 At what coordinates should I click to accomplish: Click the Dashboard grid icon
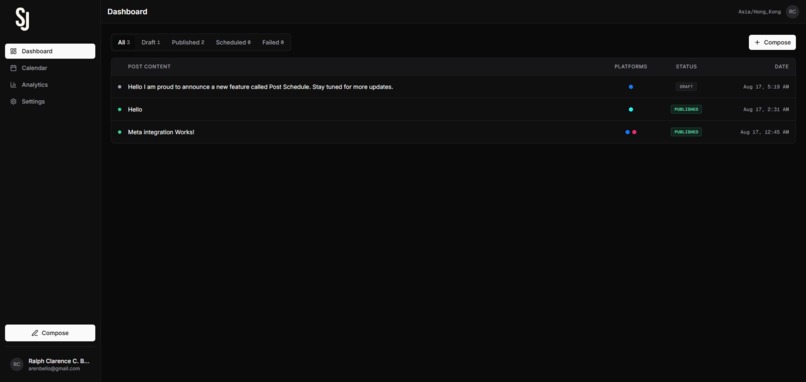click(13, 51)
